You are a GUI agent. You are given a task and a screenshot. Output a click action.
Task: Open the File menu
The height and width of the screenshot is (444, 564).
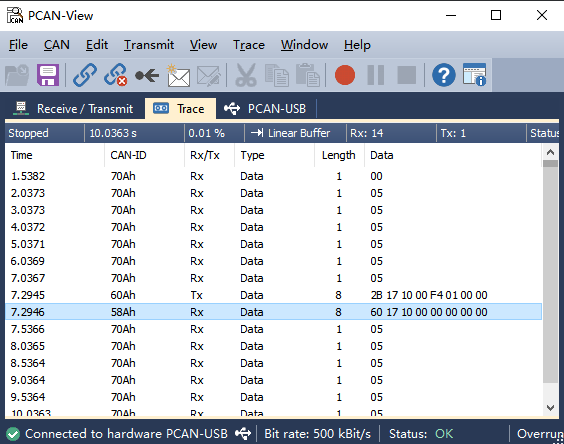18,45
